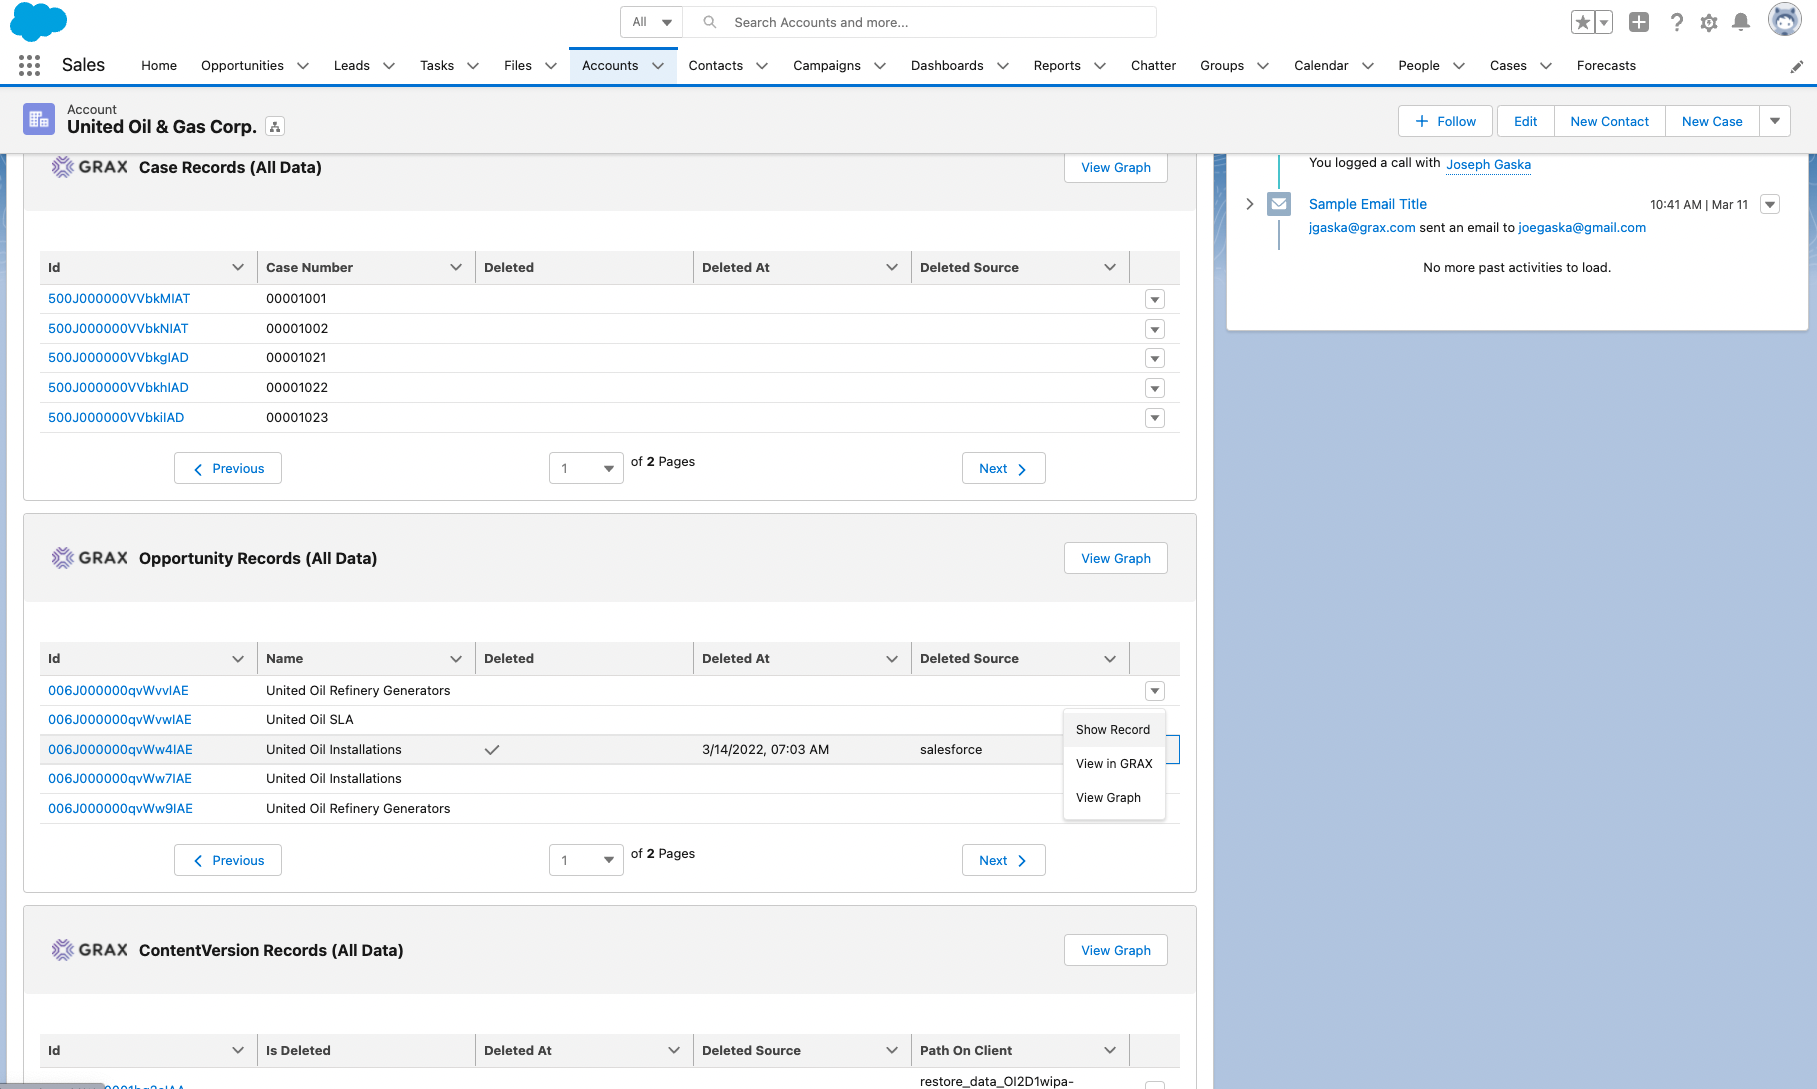This screenshot has height=1089, width=1817.
Task: Open the Joseph Gaska contact link
Action: [x=1488, y=164]
